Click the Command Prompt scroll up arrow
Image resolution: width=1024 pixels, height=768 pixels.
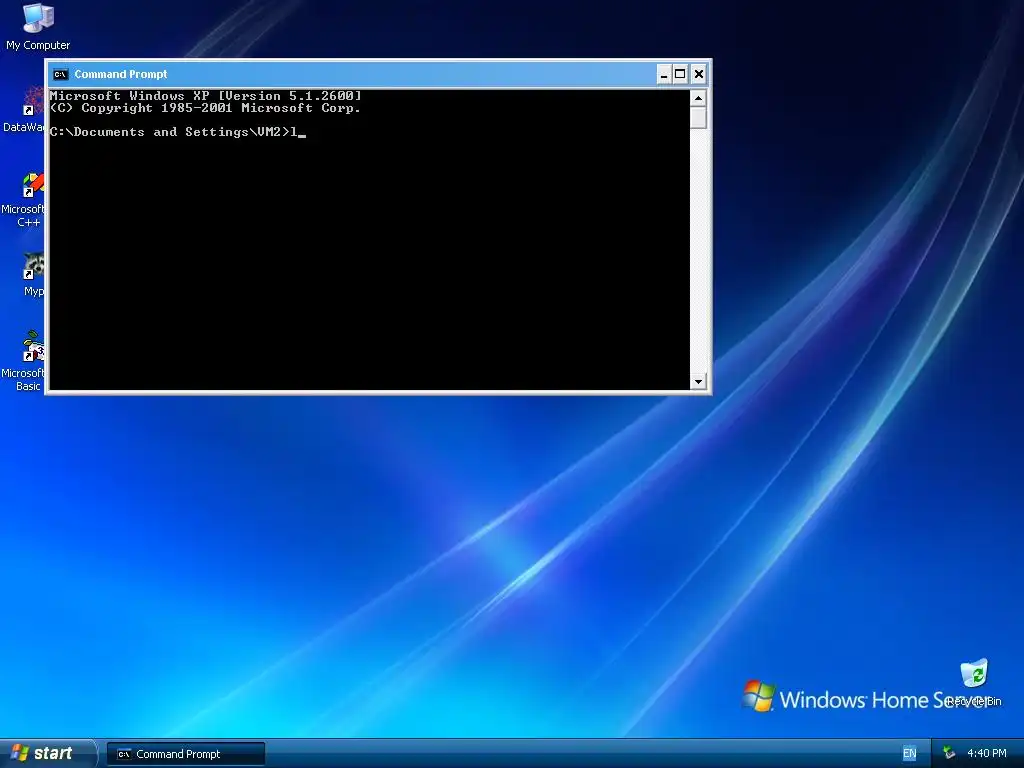[698, 98]
